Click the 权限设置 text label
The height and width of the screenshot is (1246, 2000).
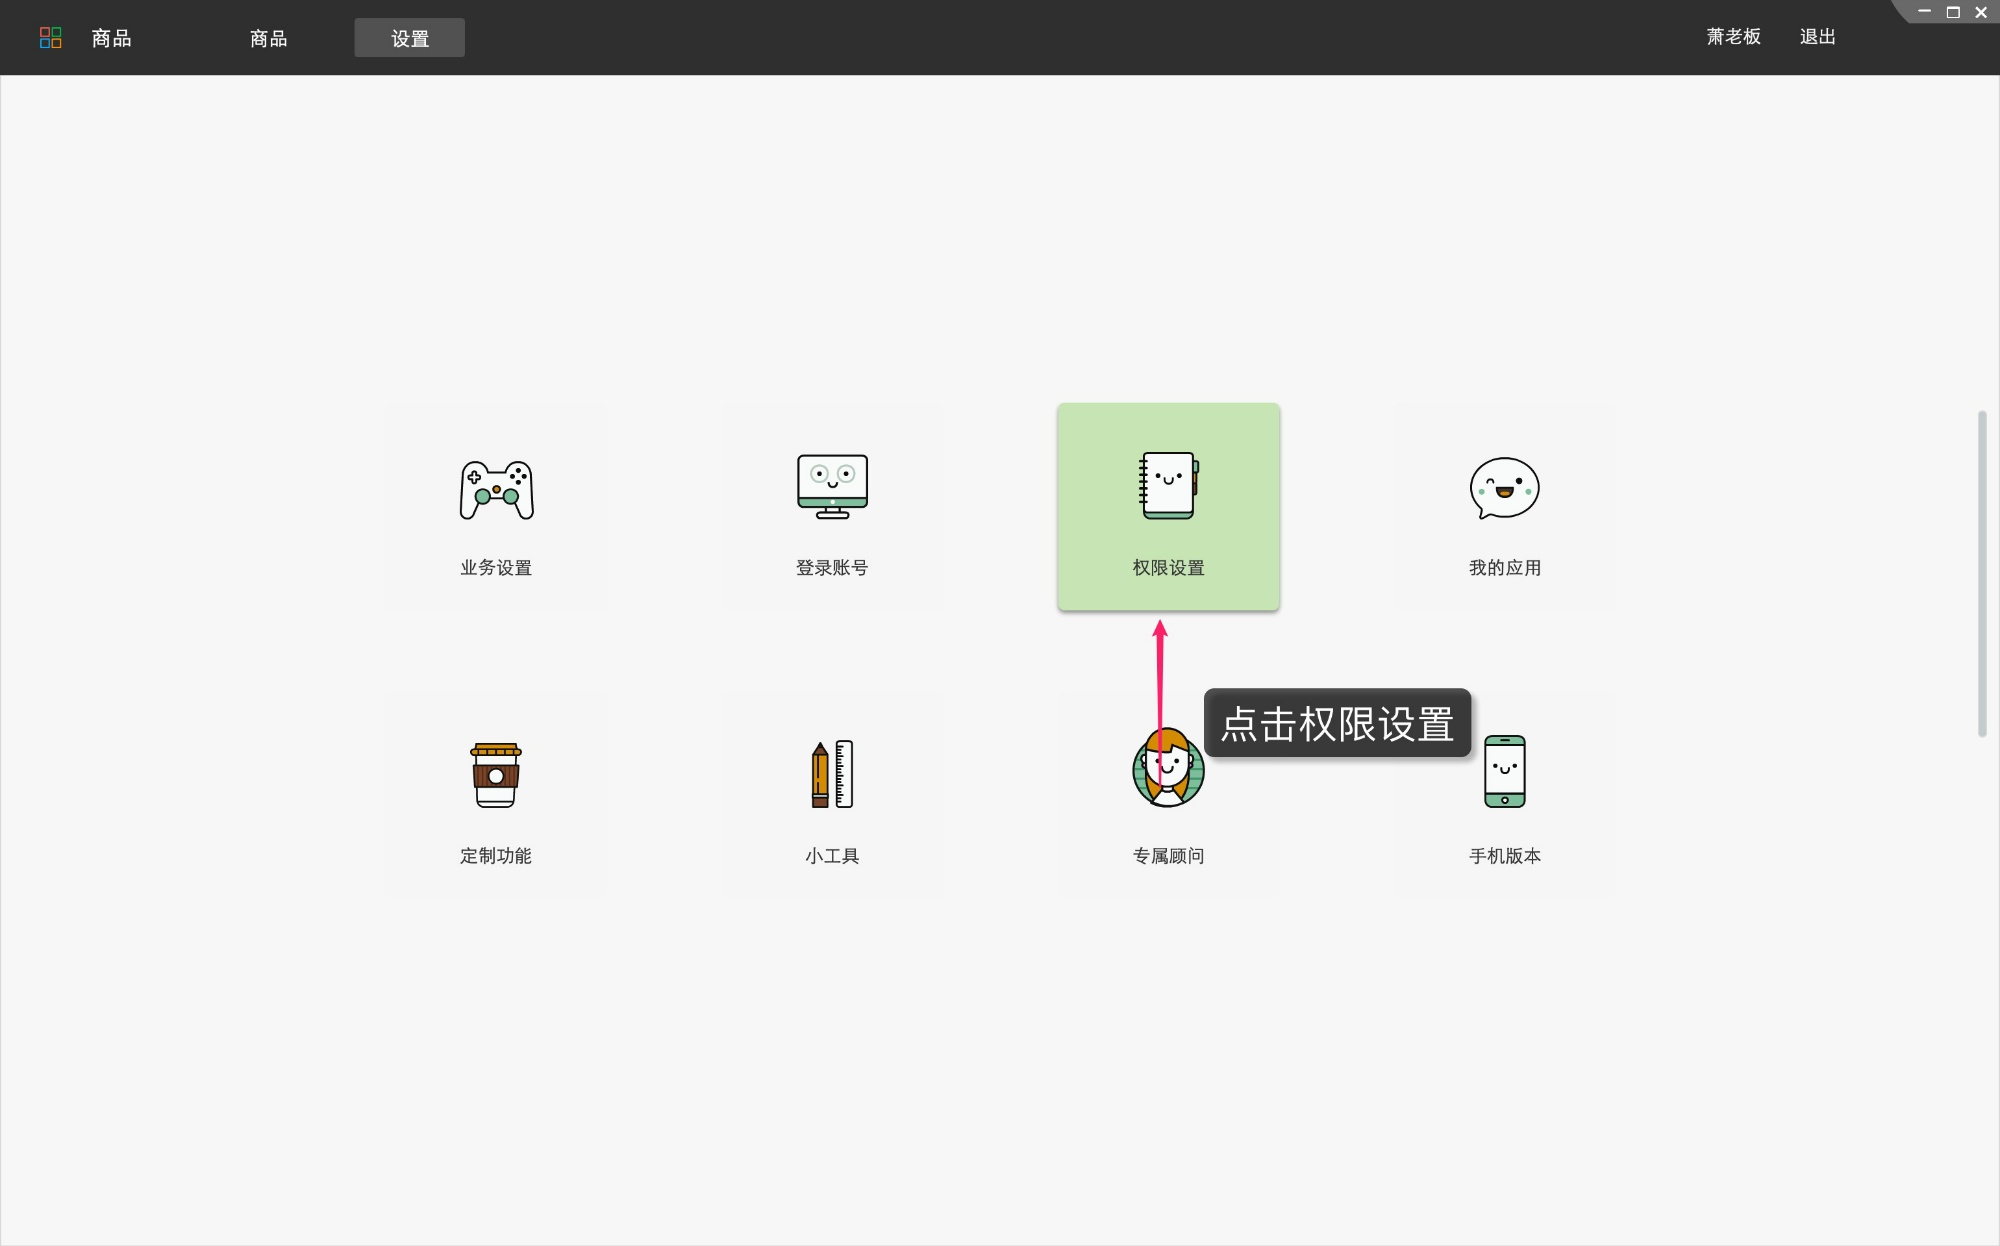[1168, 568]
